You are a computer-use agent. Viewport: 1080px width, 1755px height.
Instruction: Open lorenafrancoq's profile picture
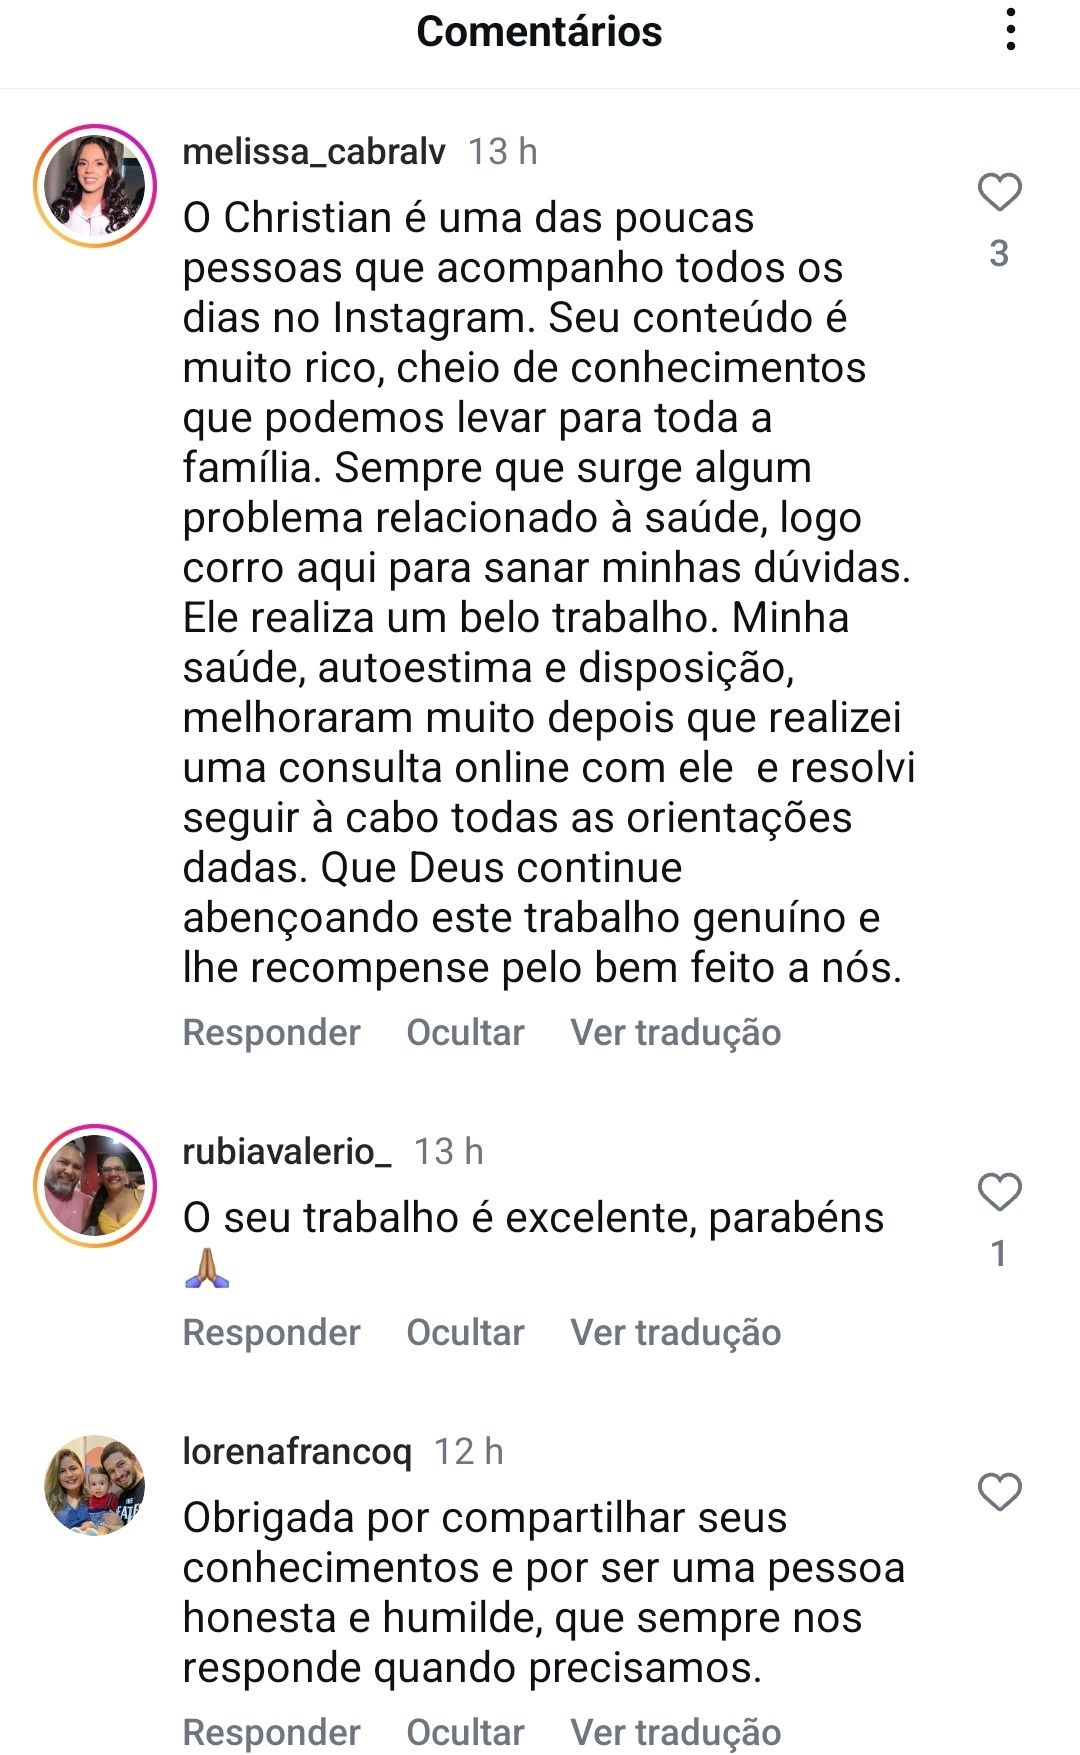coord(95,1486)
